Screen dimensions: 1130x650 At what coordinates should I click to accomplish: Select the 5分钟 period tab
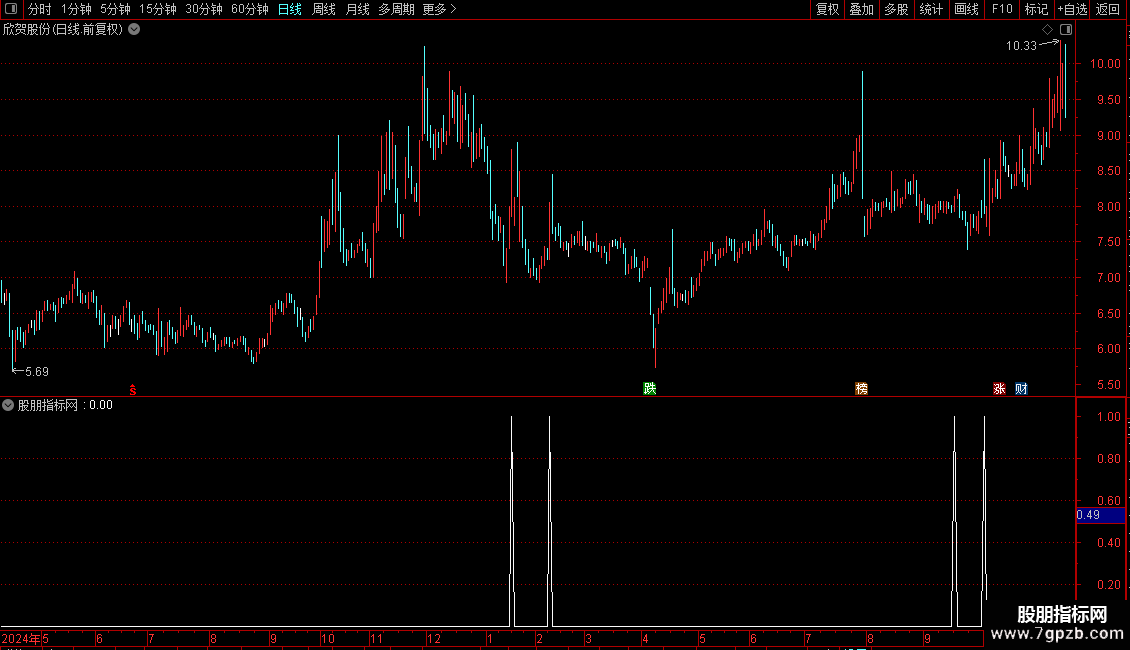click(x=115, y=9)
